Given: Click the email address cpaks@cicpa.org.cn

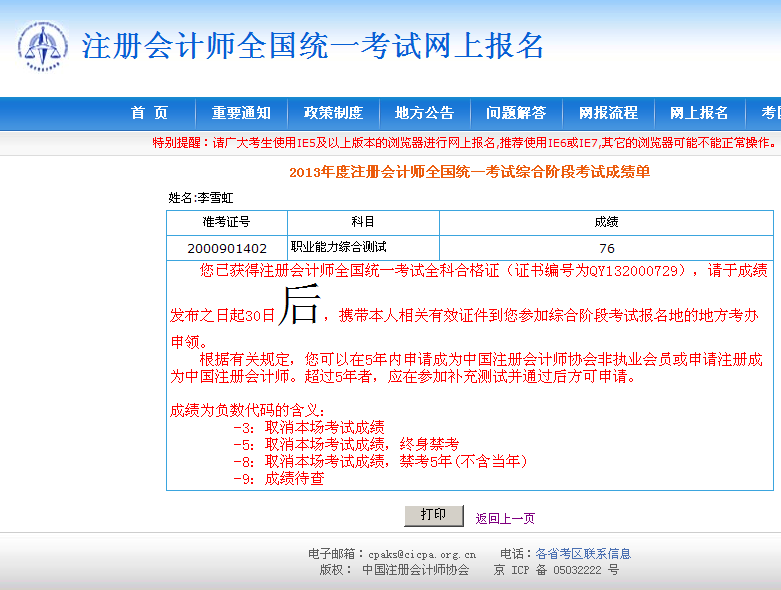Looking at the screenshot, I should 421,554.
